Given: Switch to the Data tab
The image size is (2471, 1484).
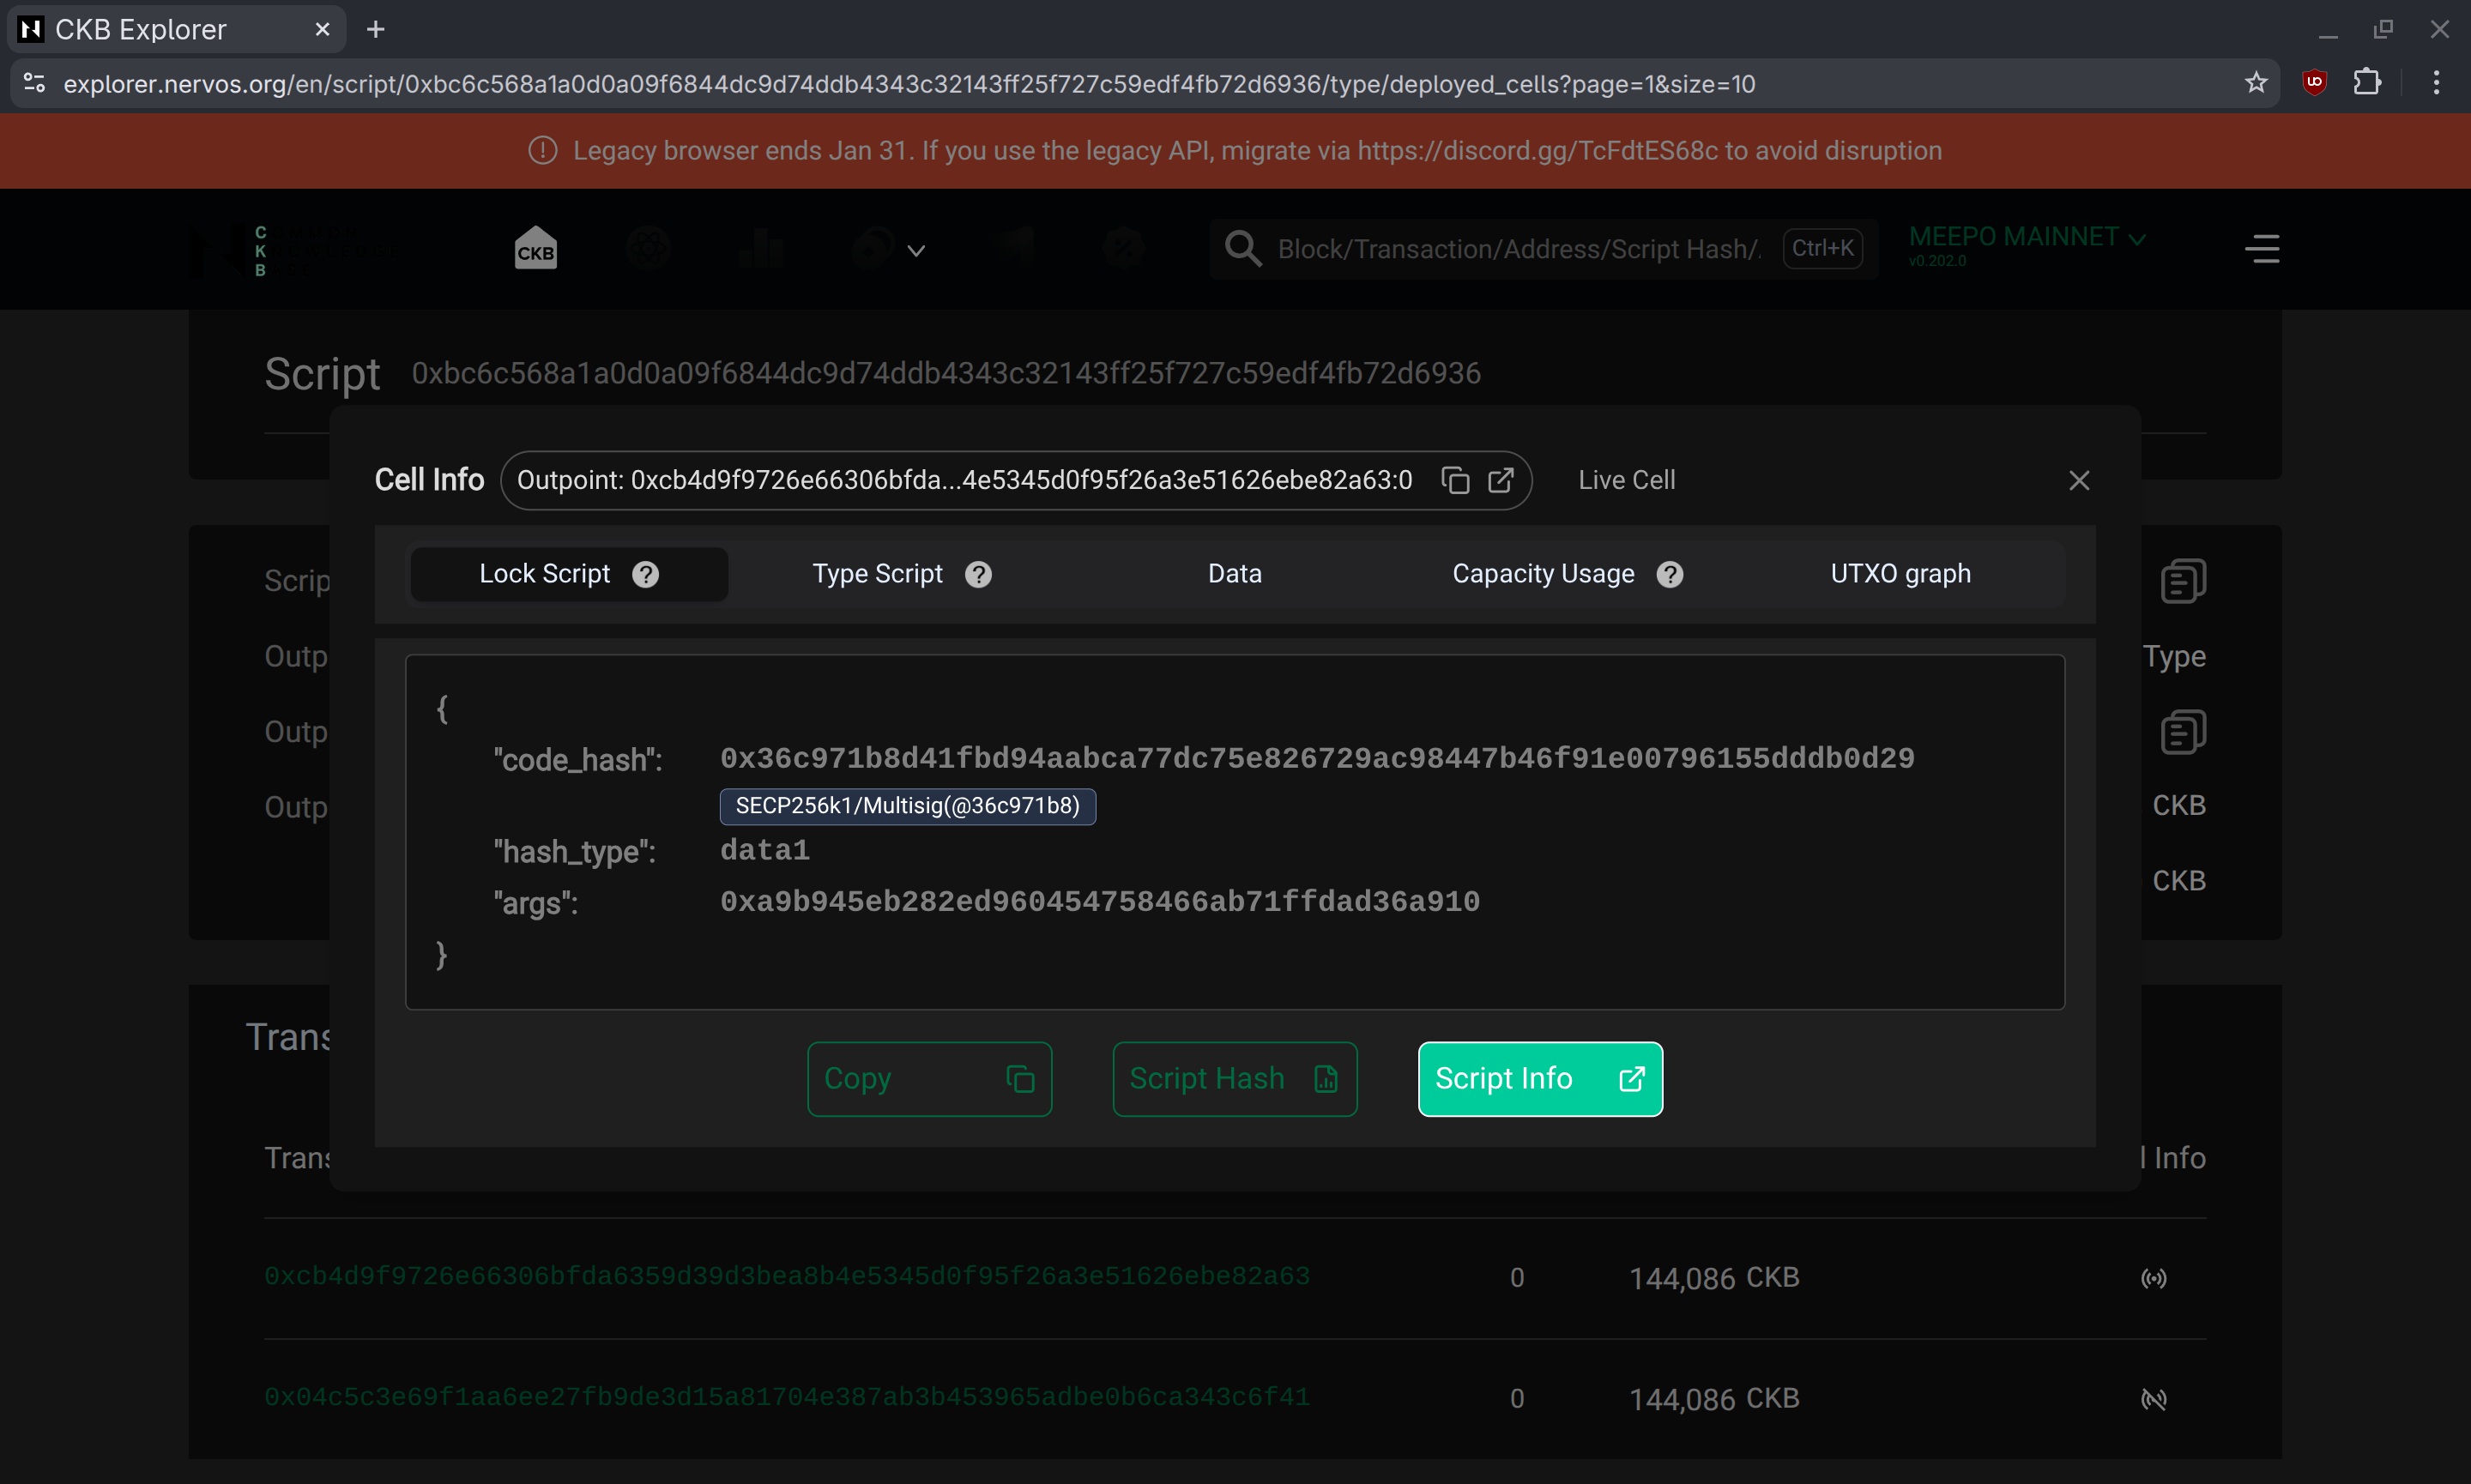Looking at the screenshot, I should [1234, 574].
